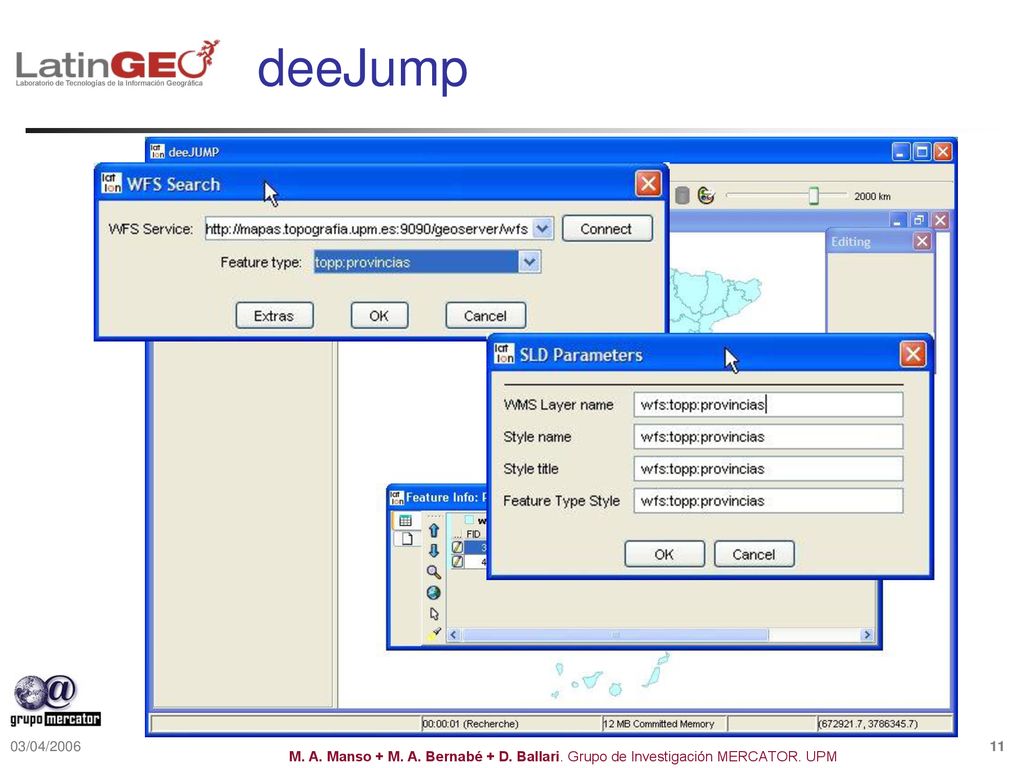Viewport: 1024px width, 768px height.
Task: Click OK in the SLD Parameters dialog
Action: pyautogui.click(x=664, y=554)
